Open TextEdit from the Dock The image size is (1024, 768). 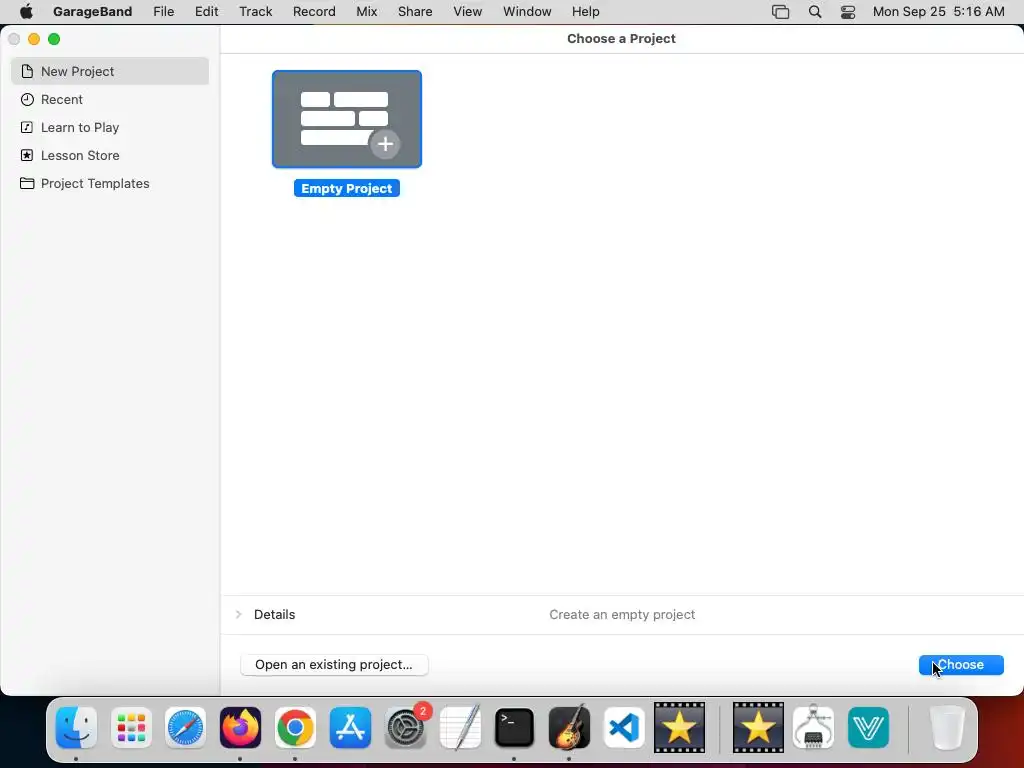(x=460, y=728)
